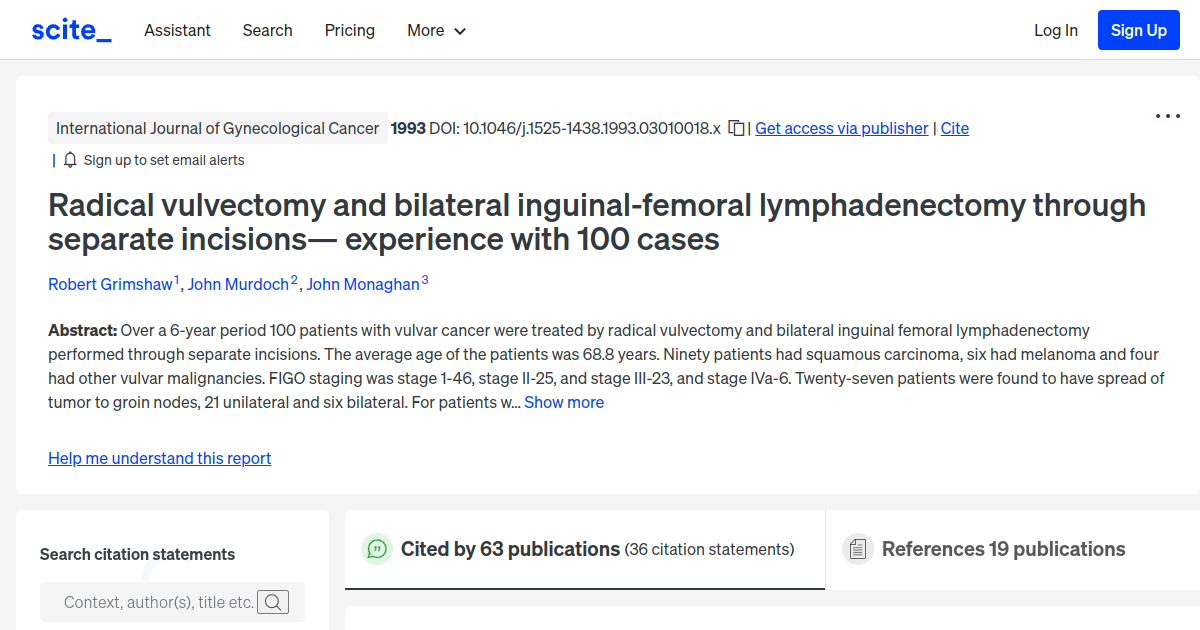Select author affiliation superscript 1 beside Robert Grimshaw
Viewport: 1200px width, 630px height.
[x=175, y=277]
